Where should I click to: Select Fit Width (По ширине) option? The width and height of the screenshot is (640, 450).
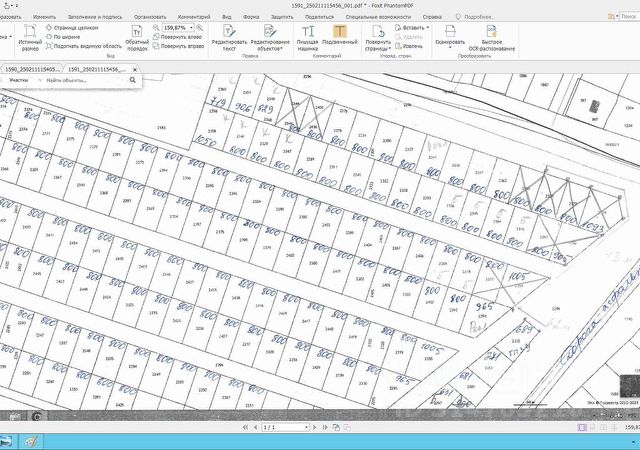(63, 37)
